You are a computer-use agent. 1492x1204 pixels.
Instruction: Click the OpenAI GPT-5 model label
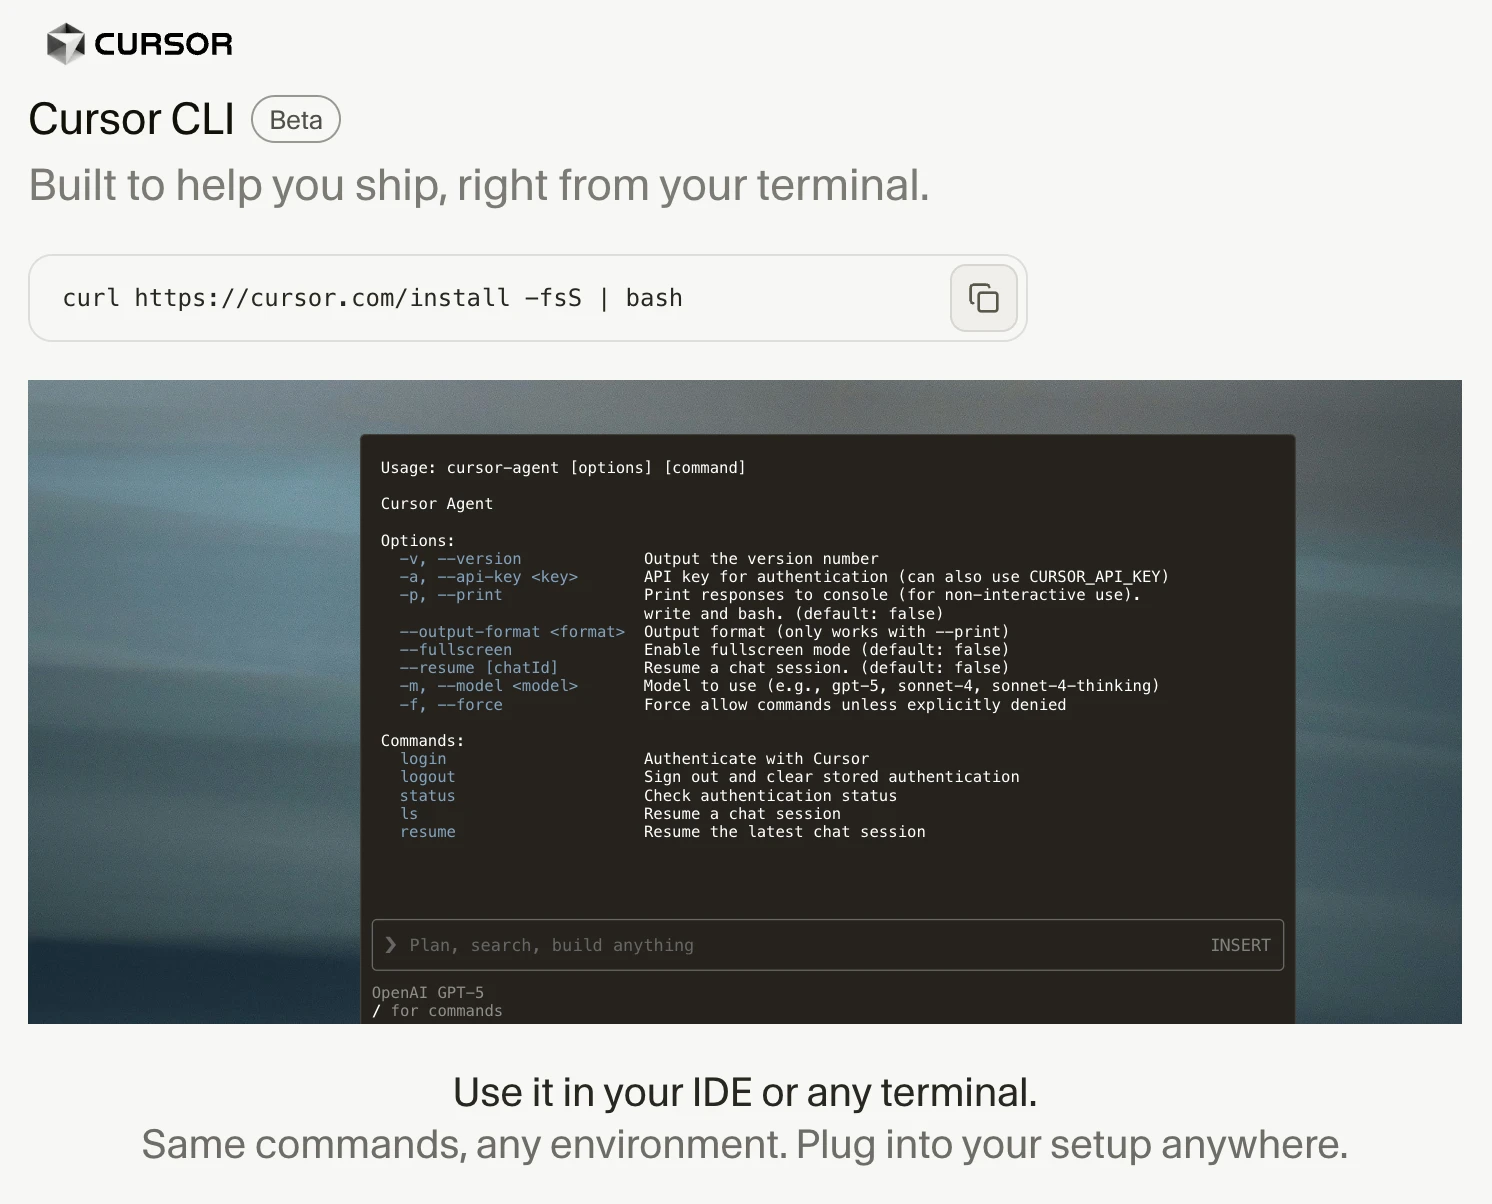click(428, 992)
